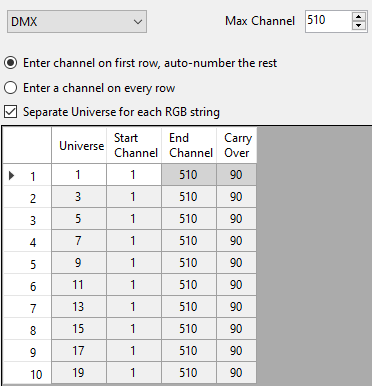Viewport: 372px width, 386px height.
Task: Select row header number 10
Action: 27,373
